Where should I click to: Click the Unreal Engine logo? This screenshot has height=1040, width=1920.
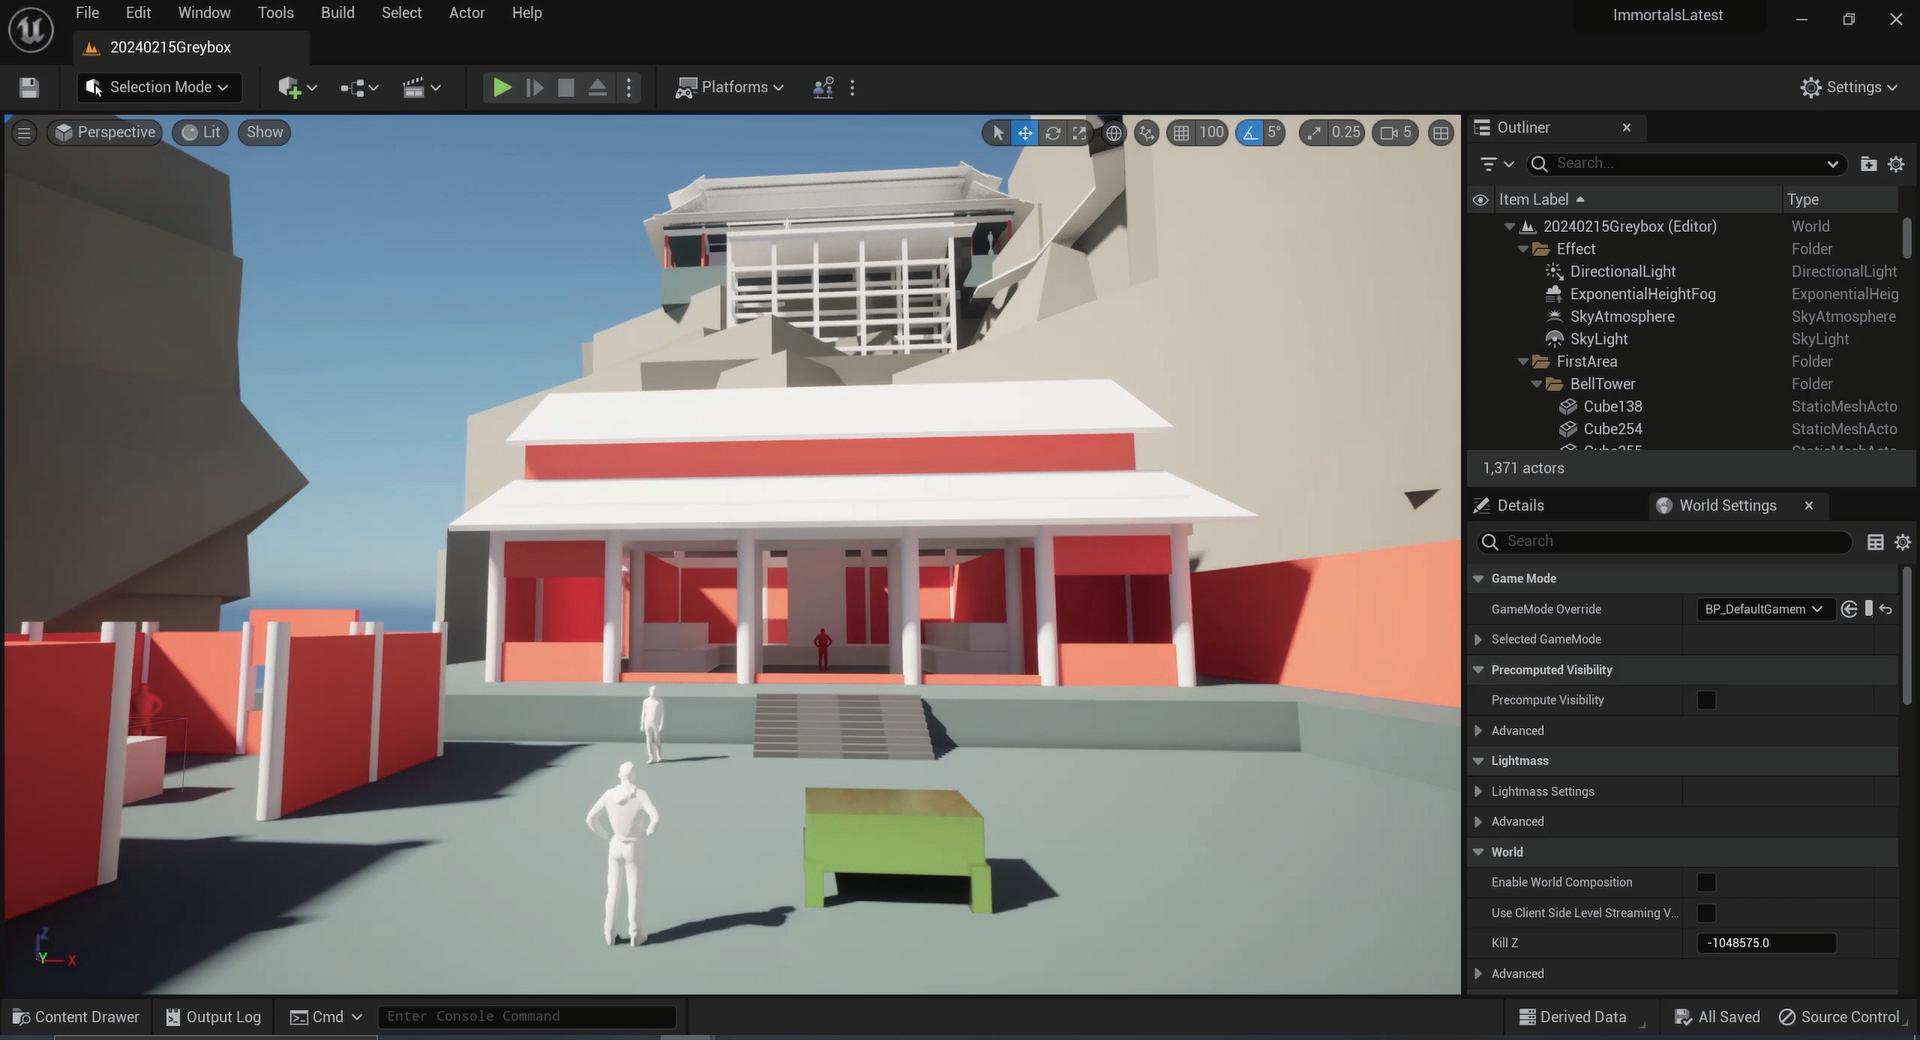point(31,30)
